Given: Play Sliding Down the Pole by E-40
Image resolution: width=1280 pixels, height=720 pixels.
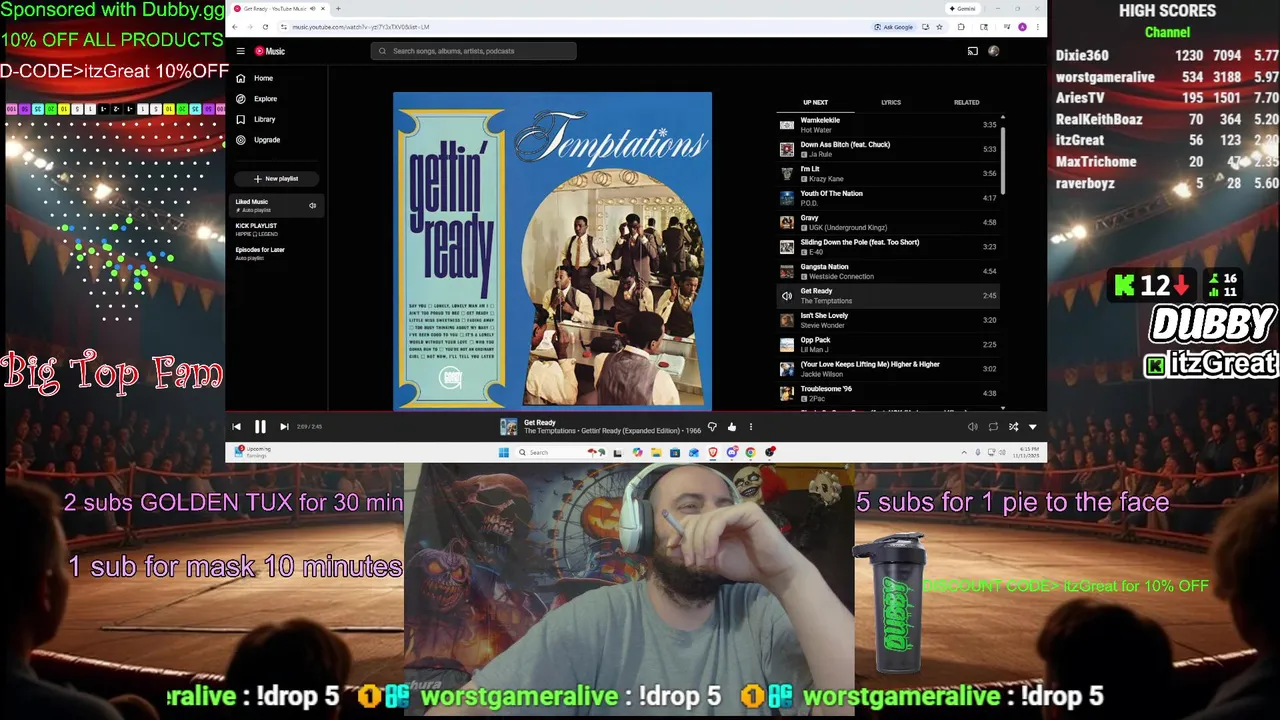Looking at the screenshot, I should [888, 247].
